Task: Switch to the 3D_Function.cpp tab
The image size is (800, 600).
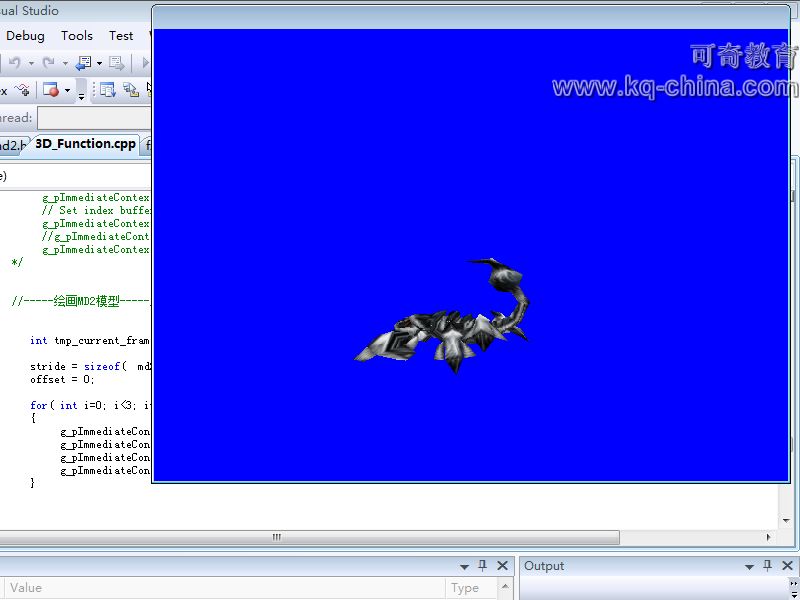Action: coord(85,144)
